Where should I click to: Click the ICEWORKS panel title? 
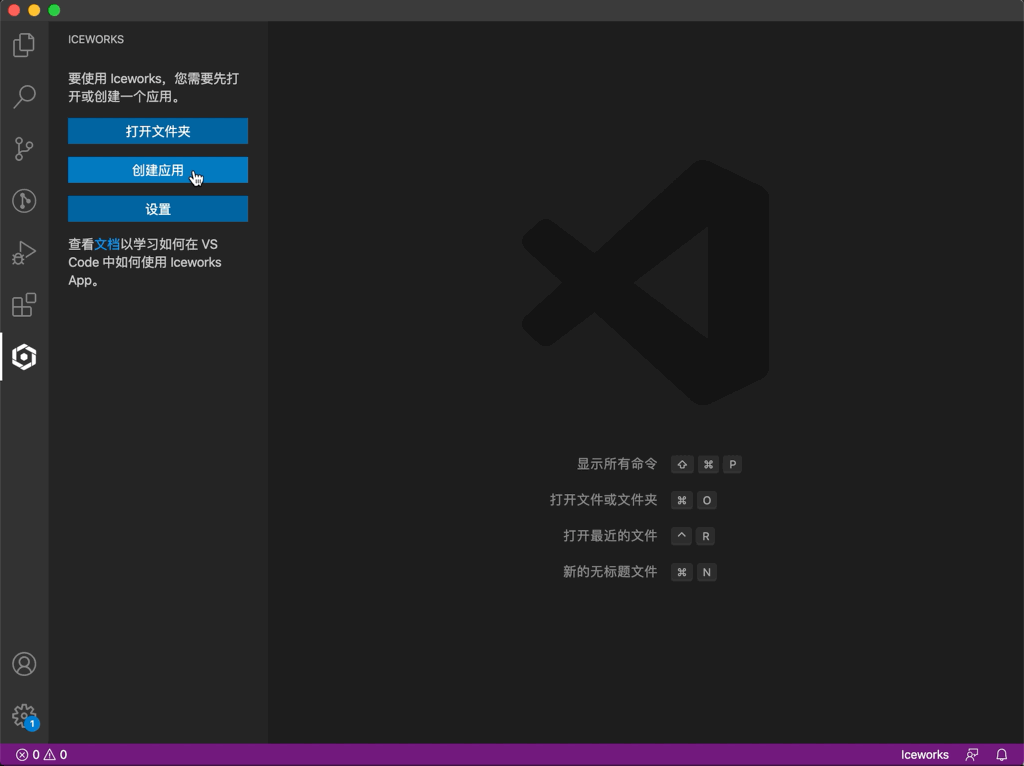click(96, 39)
